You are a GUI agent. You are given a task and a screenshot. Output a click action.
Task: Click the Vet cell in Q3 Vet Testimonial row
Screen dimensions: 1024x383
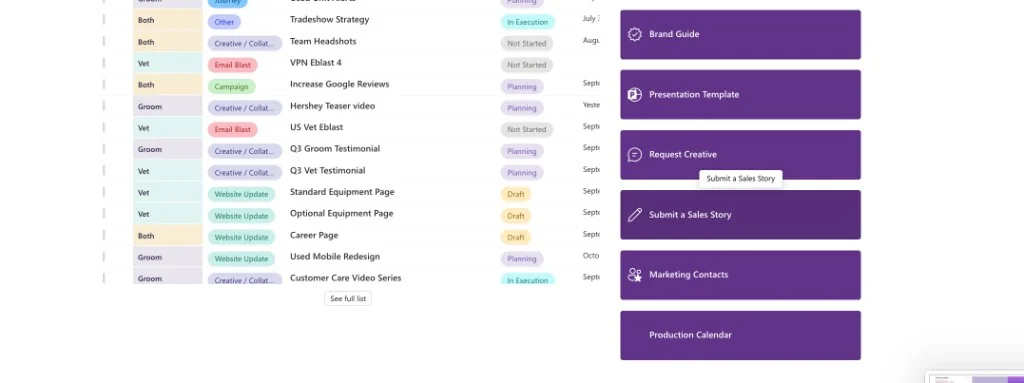(168, 171)
